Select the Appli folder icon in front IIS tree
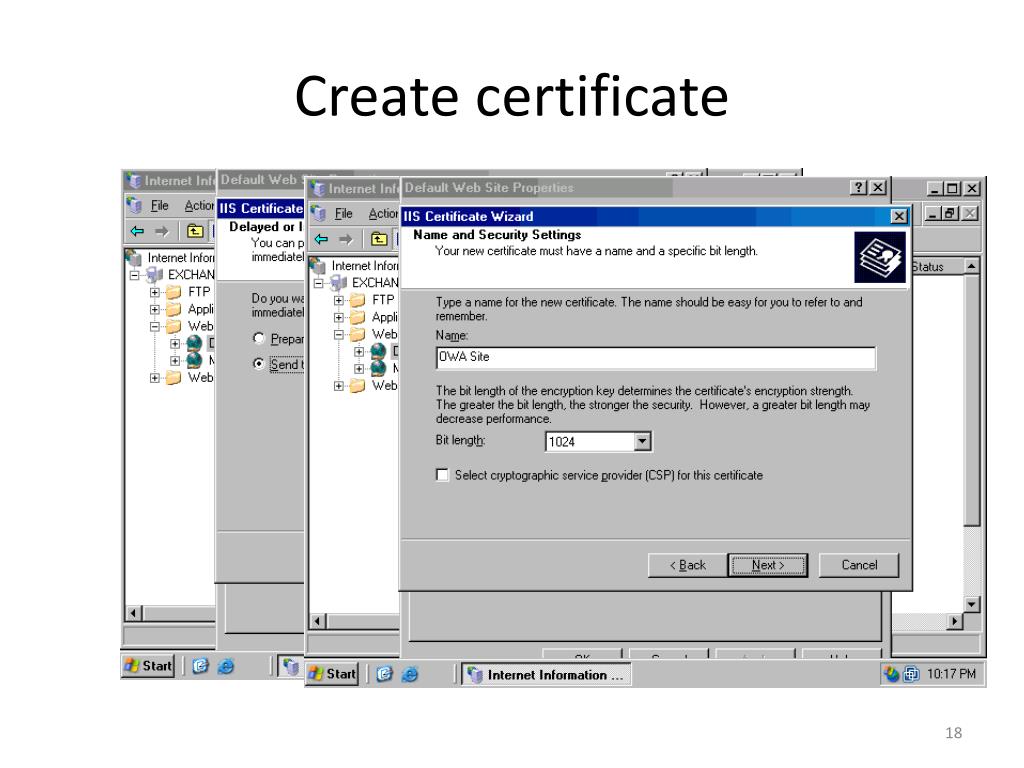The image size is (1024, 768). tap(357, 317)
